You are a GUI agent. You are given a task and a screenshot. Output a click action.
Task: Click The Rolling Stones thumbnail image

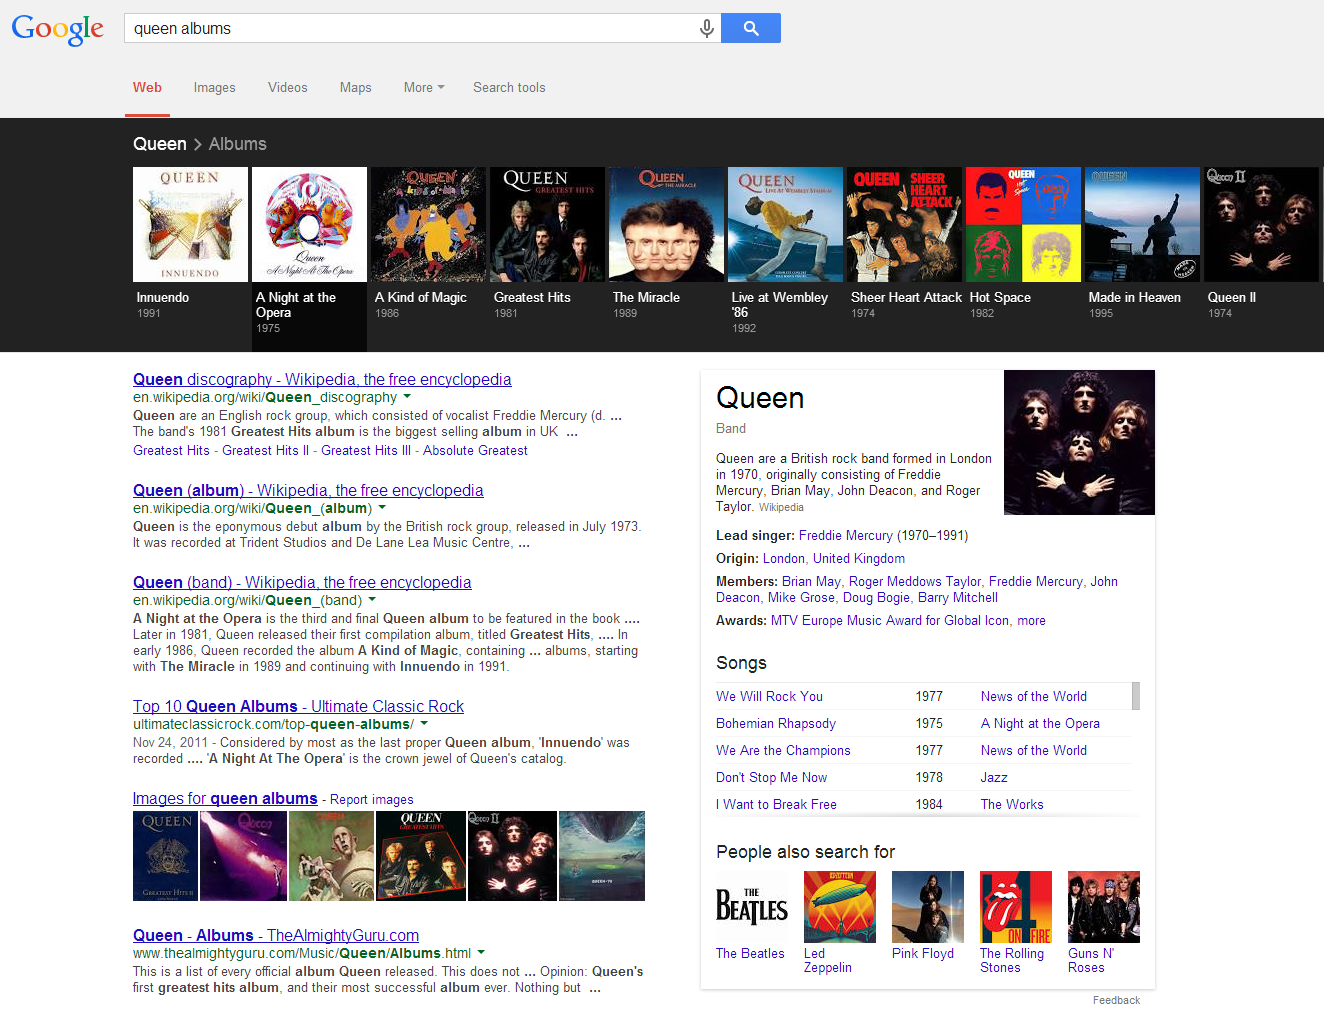(1016, 907)
